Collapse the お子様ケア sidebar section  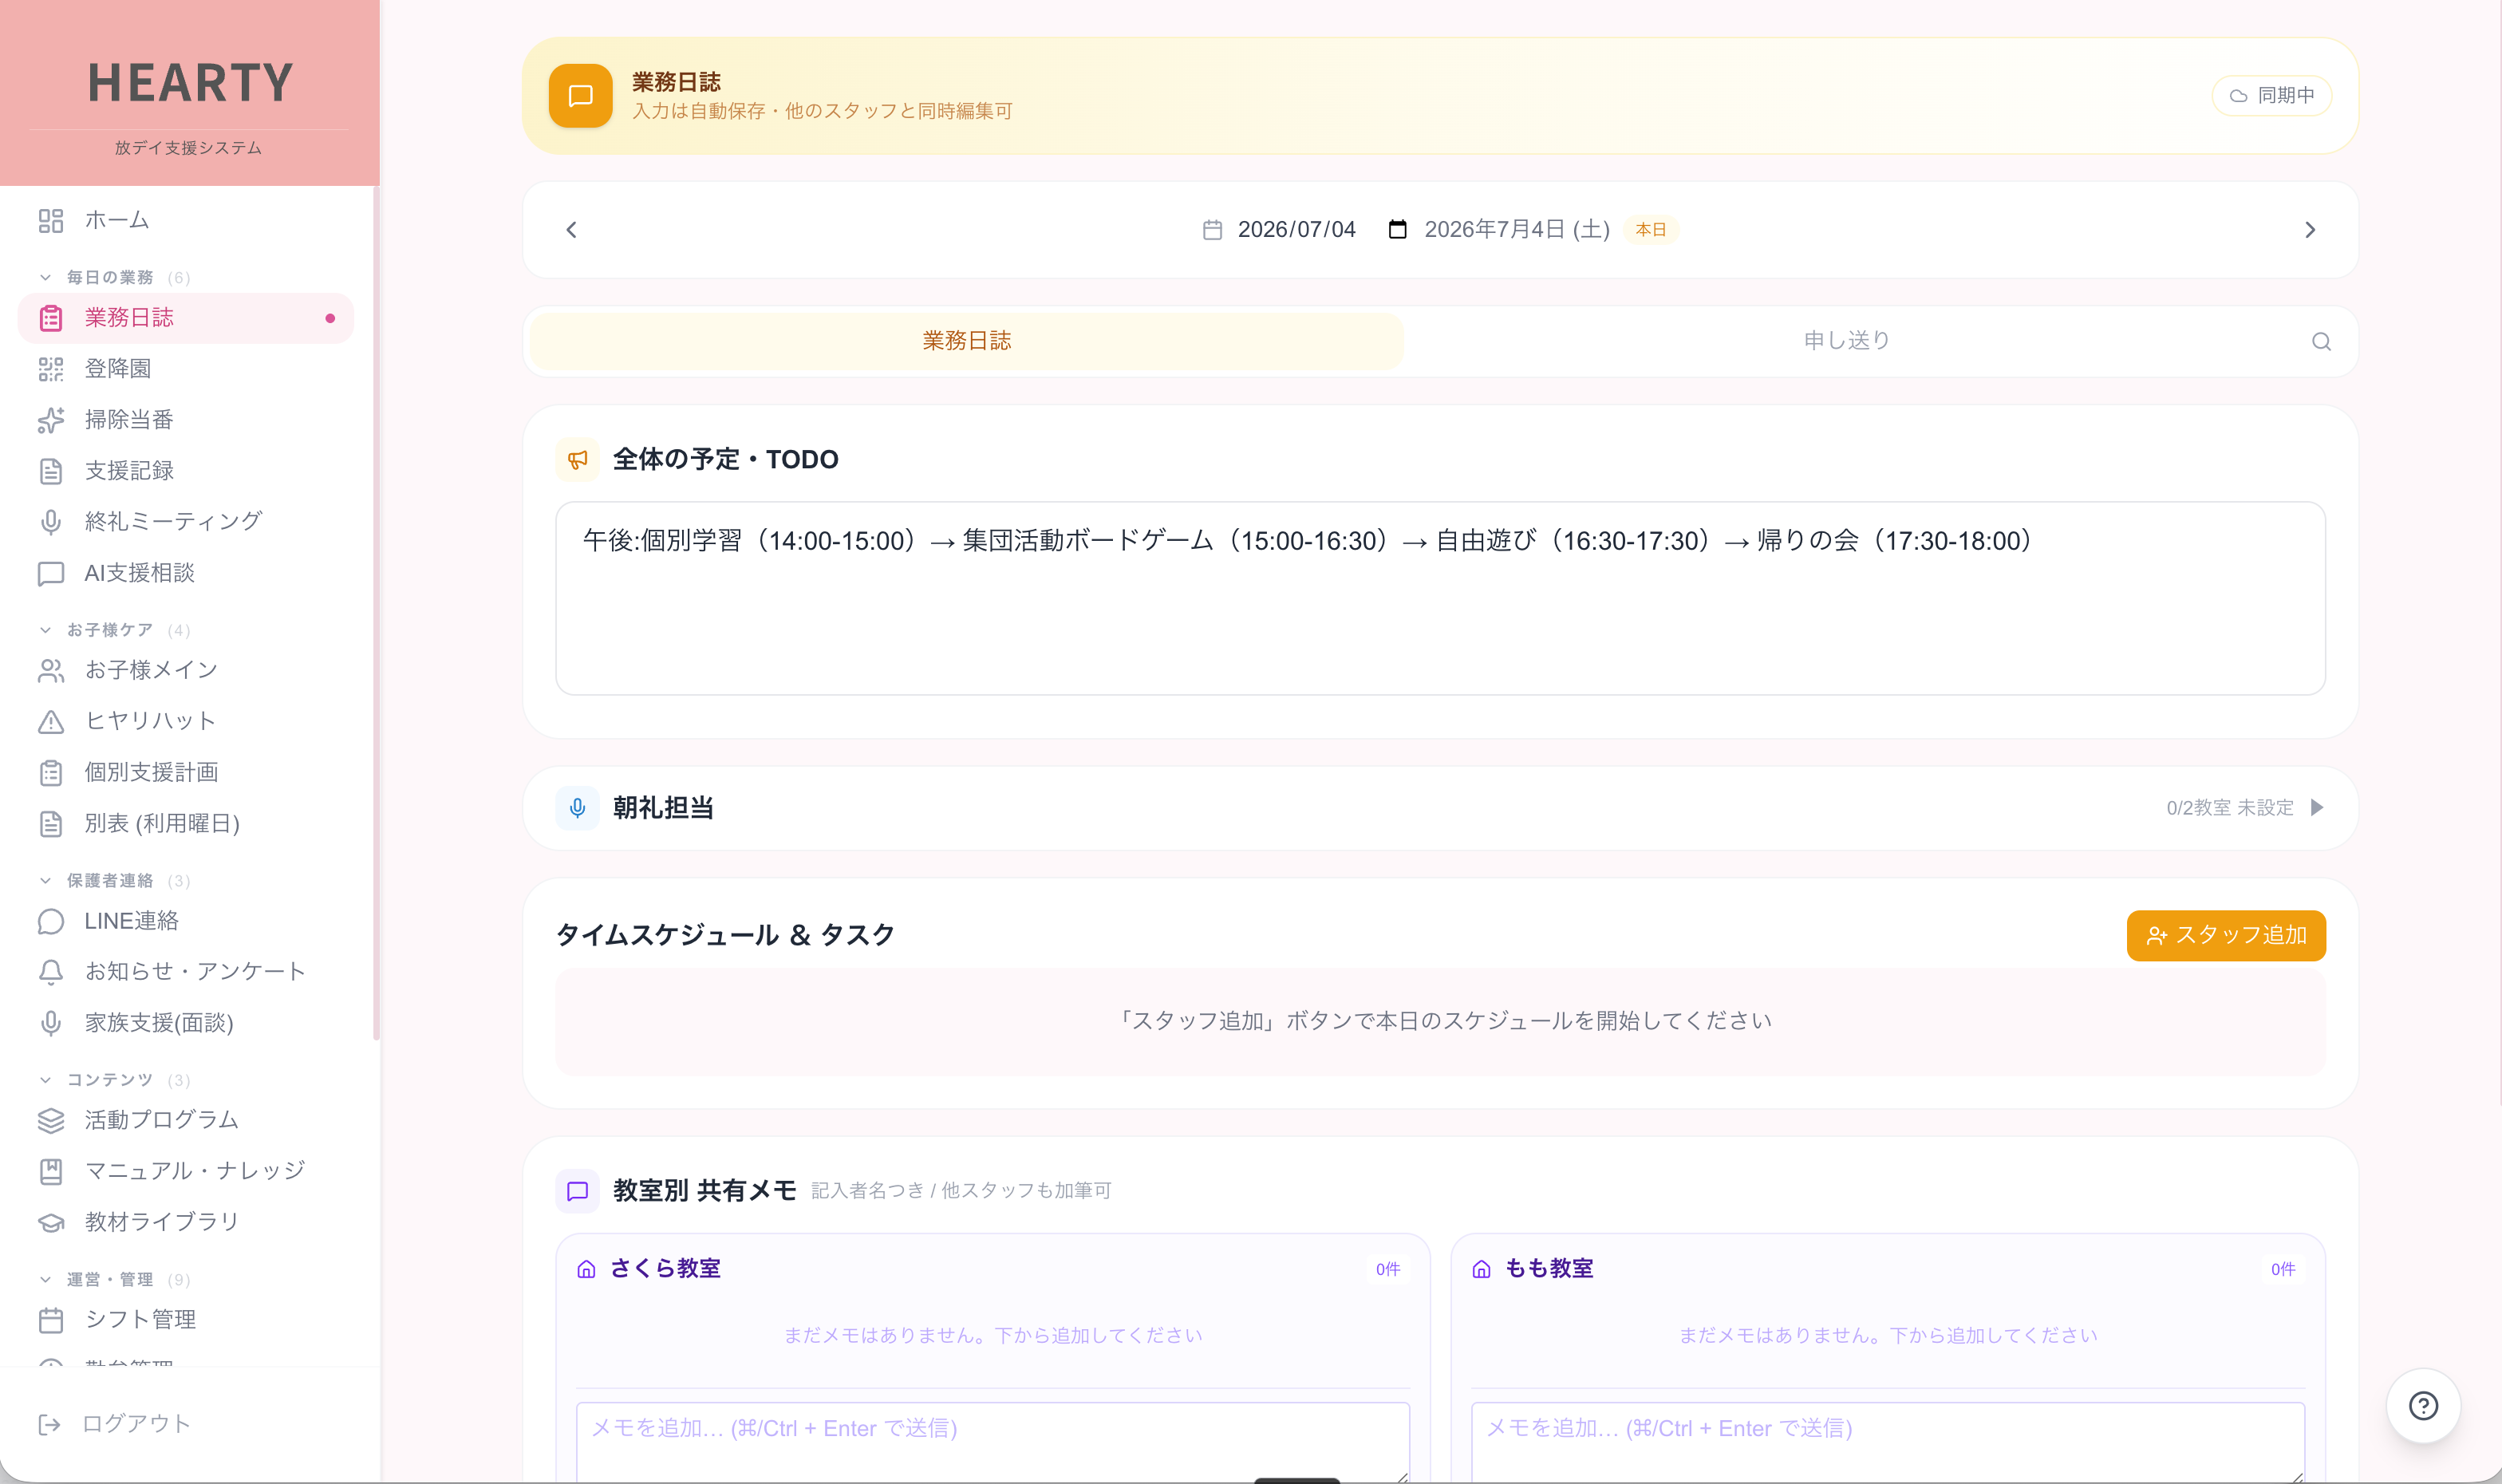45,630
